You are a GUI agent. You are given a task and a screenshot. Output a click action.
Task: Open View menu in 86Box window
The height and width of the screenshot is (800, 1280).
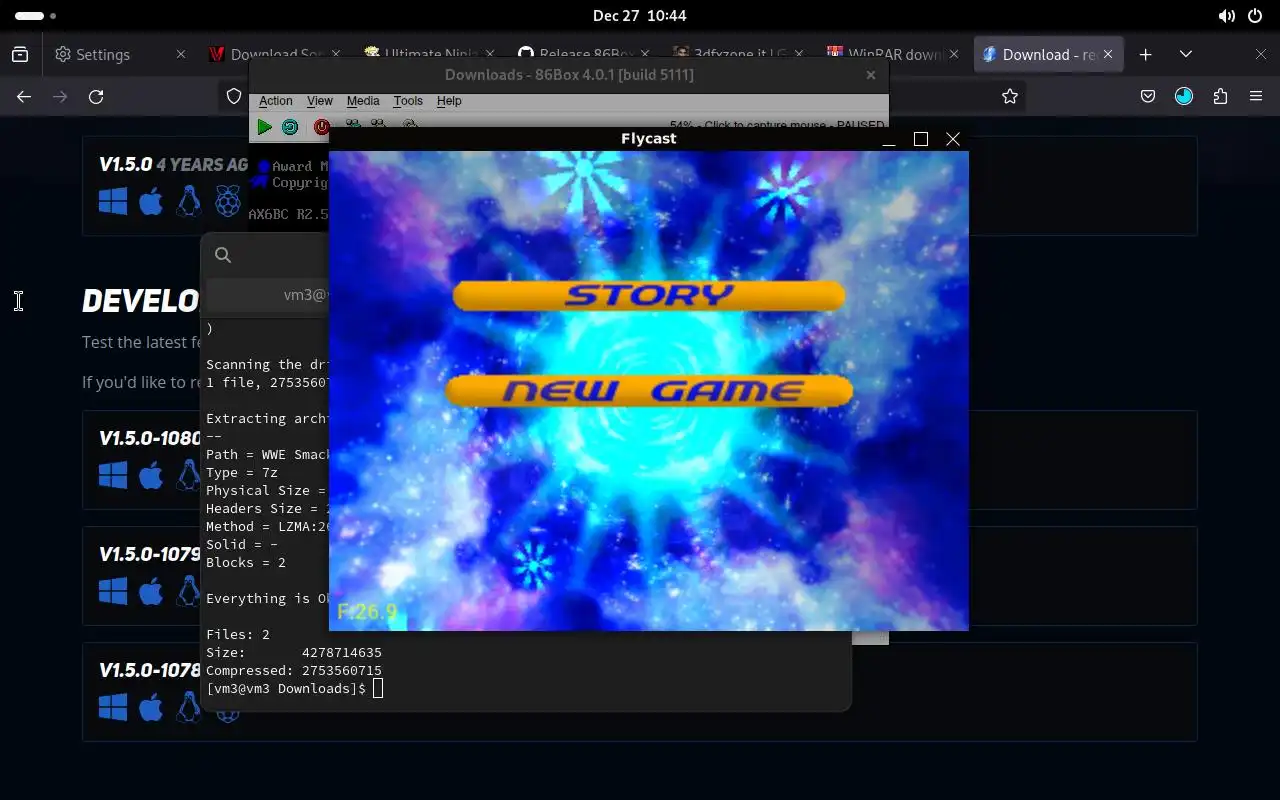(x=320, y=101)
